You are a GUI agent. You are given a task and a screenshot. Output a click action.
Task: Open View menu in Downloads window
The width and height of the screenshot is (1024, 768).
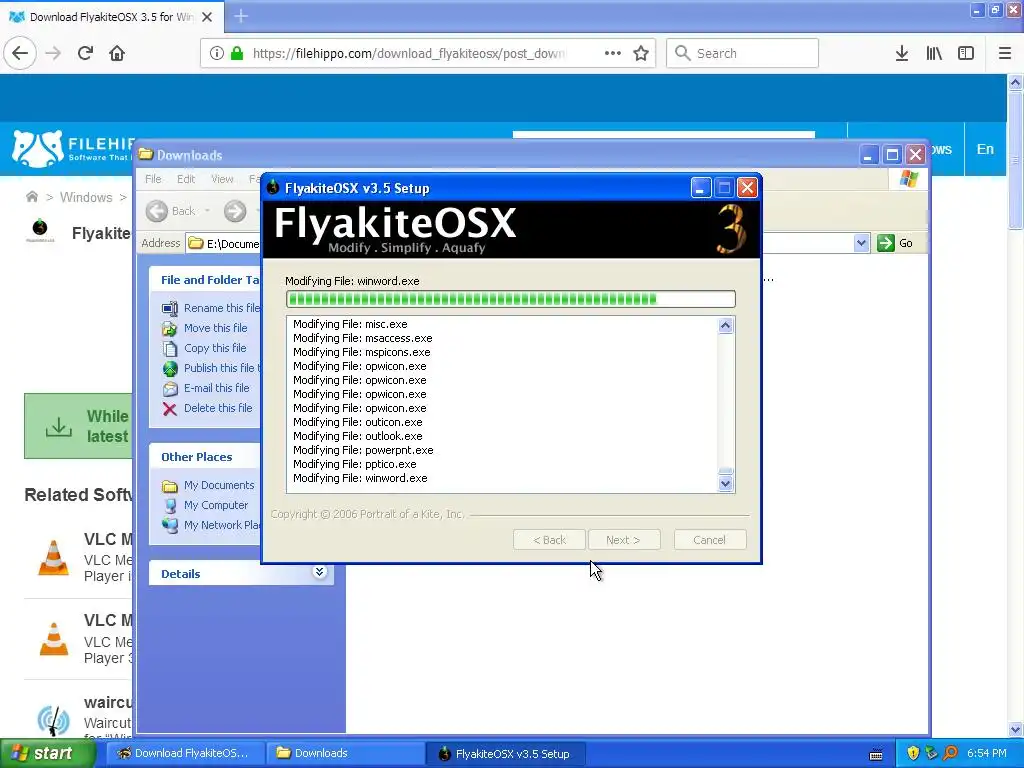[x=222, y=179]
